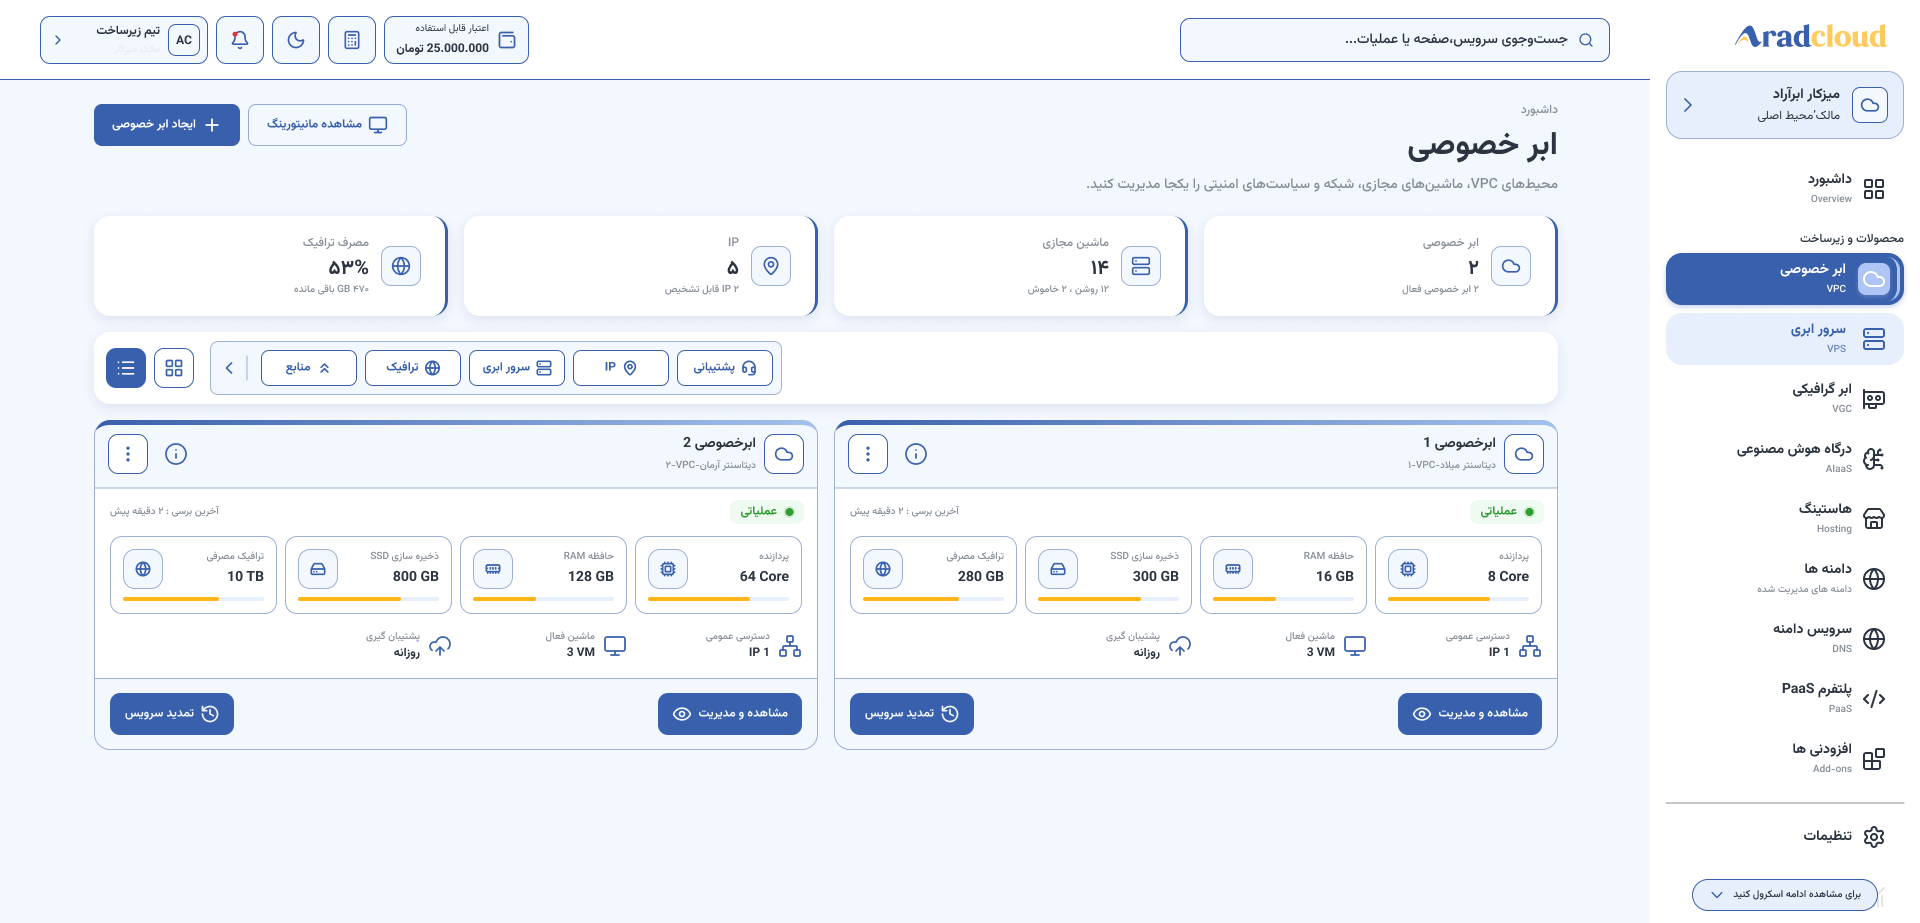
Task: Click تمدید سرویس for ابرخصوصی 2
Action: pyautogui.click(x=172, y=714)
